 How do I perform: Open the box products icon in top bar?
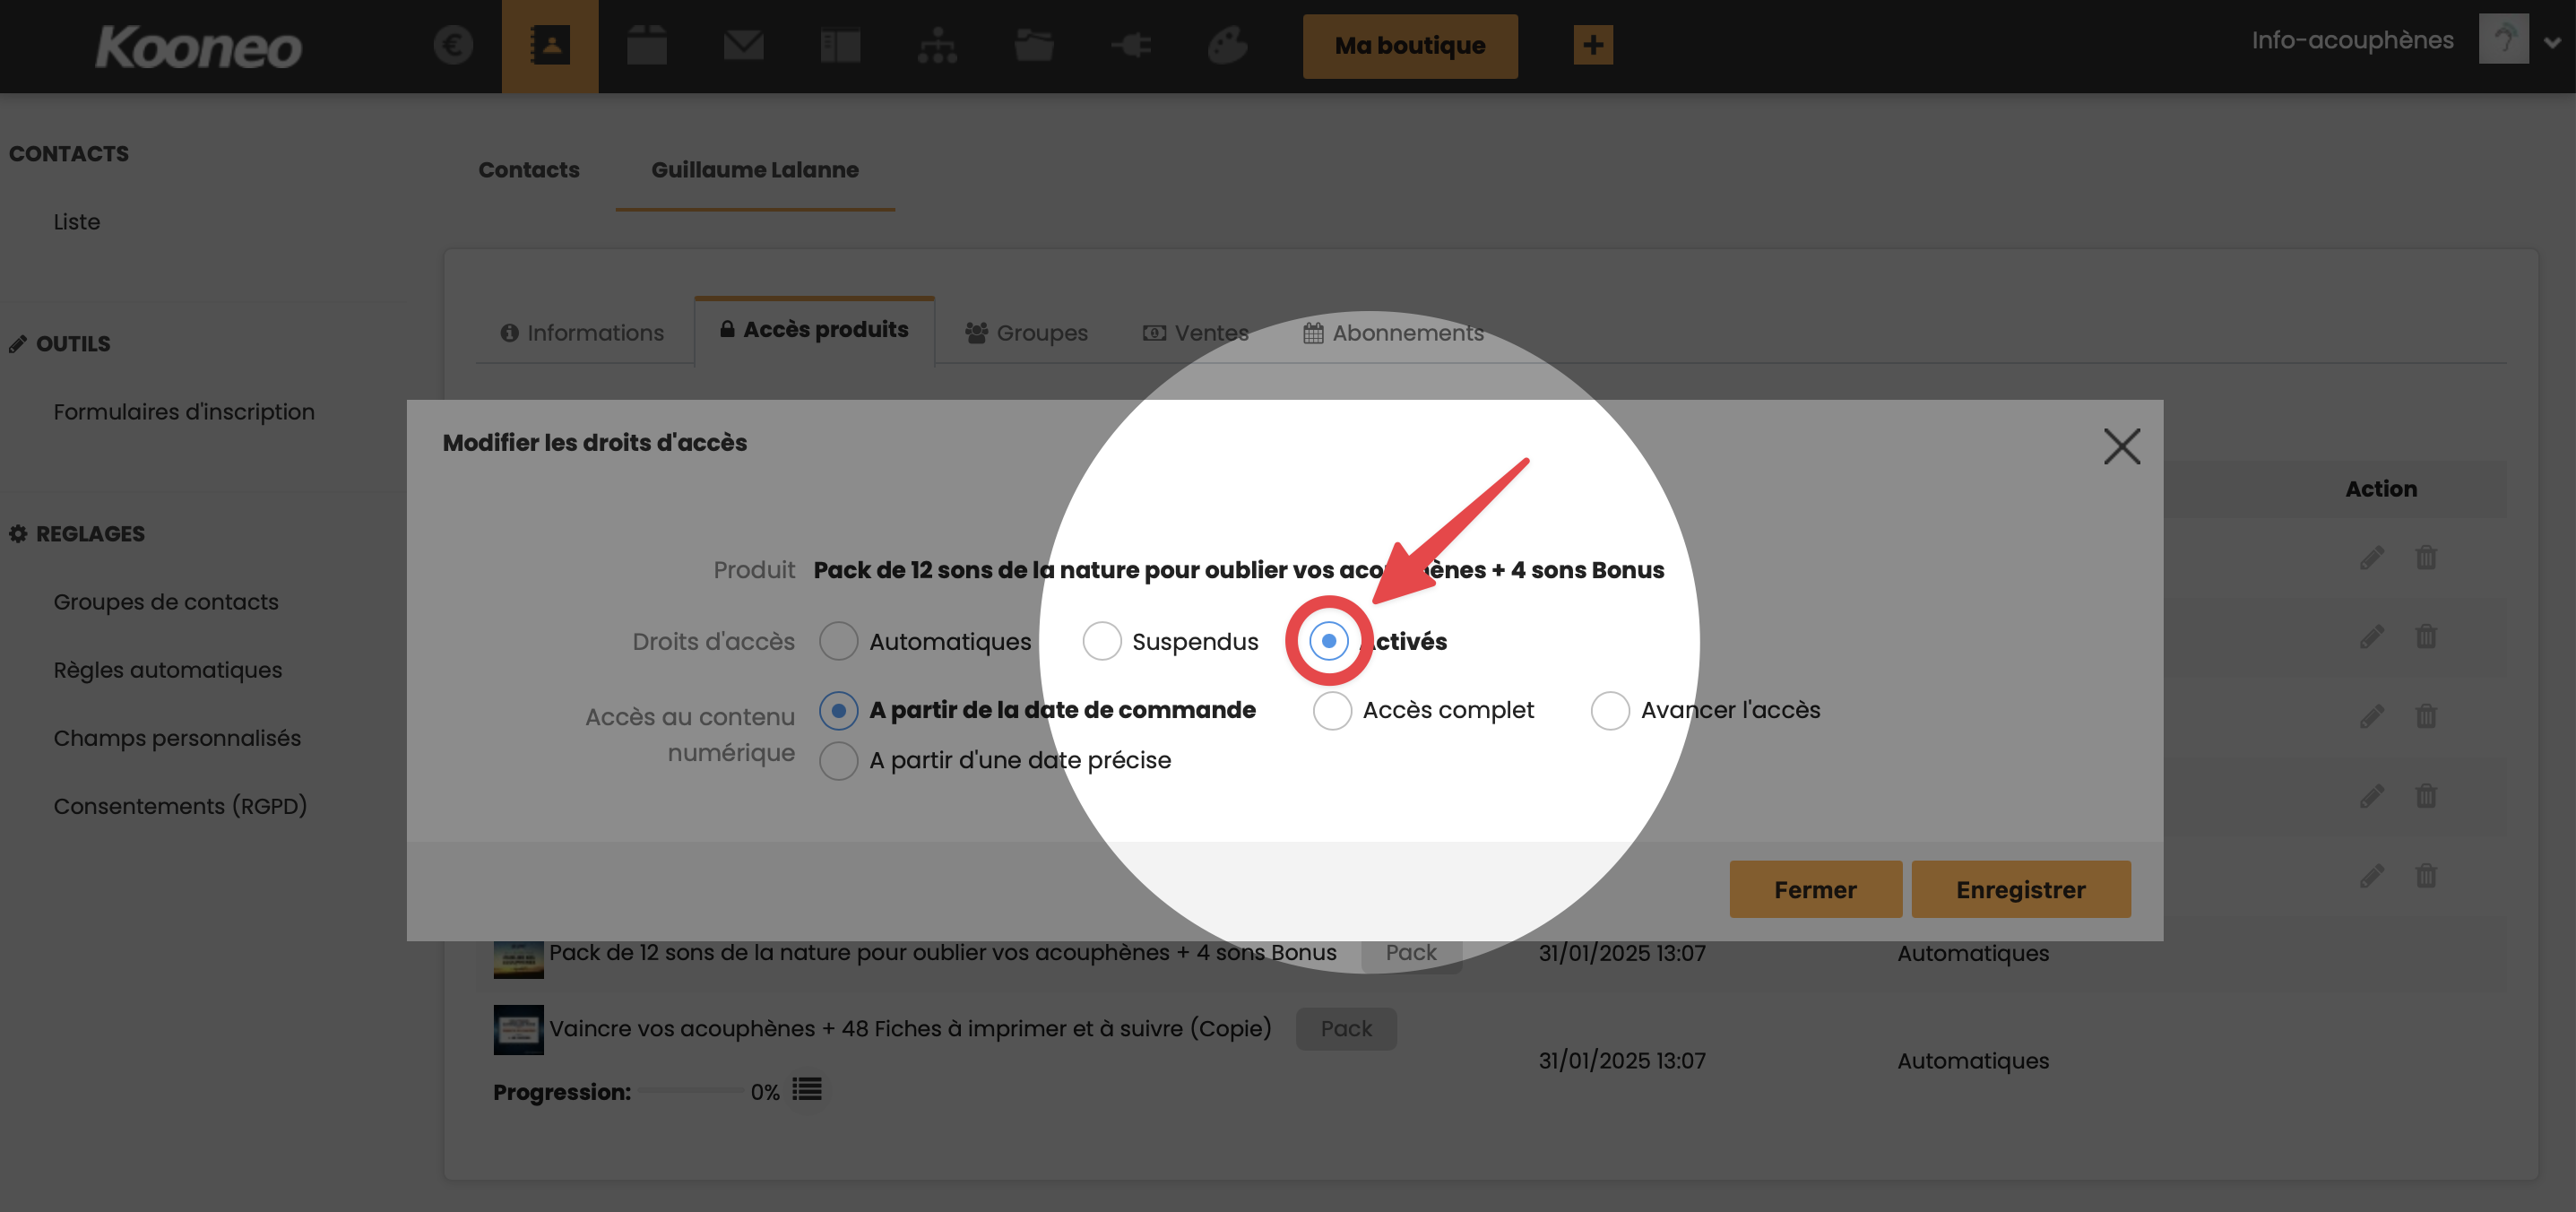pyautogui.click(x=647, y=45)
